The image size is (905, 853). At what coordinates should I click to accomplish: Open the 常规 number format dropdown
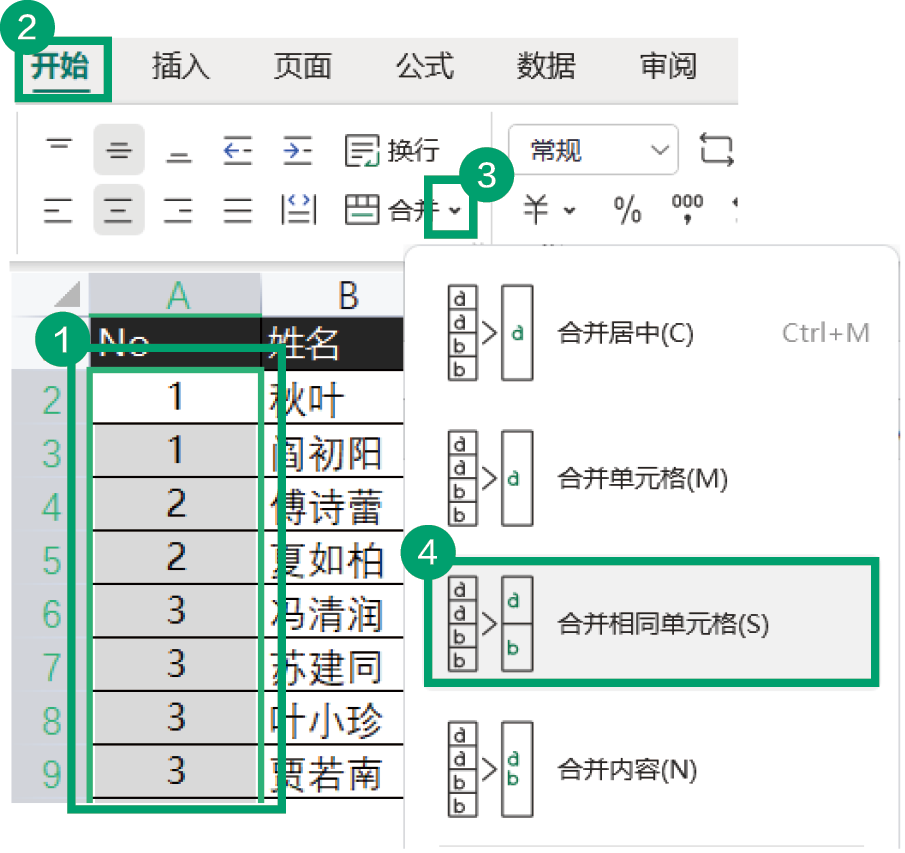click(593, 151)
